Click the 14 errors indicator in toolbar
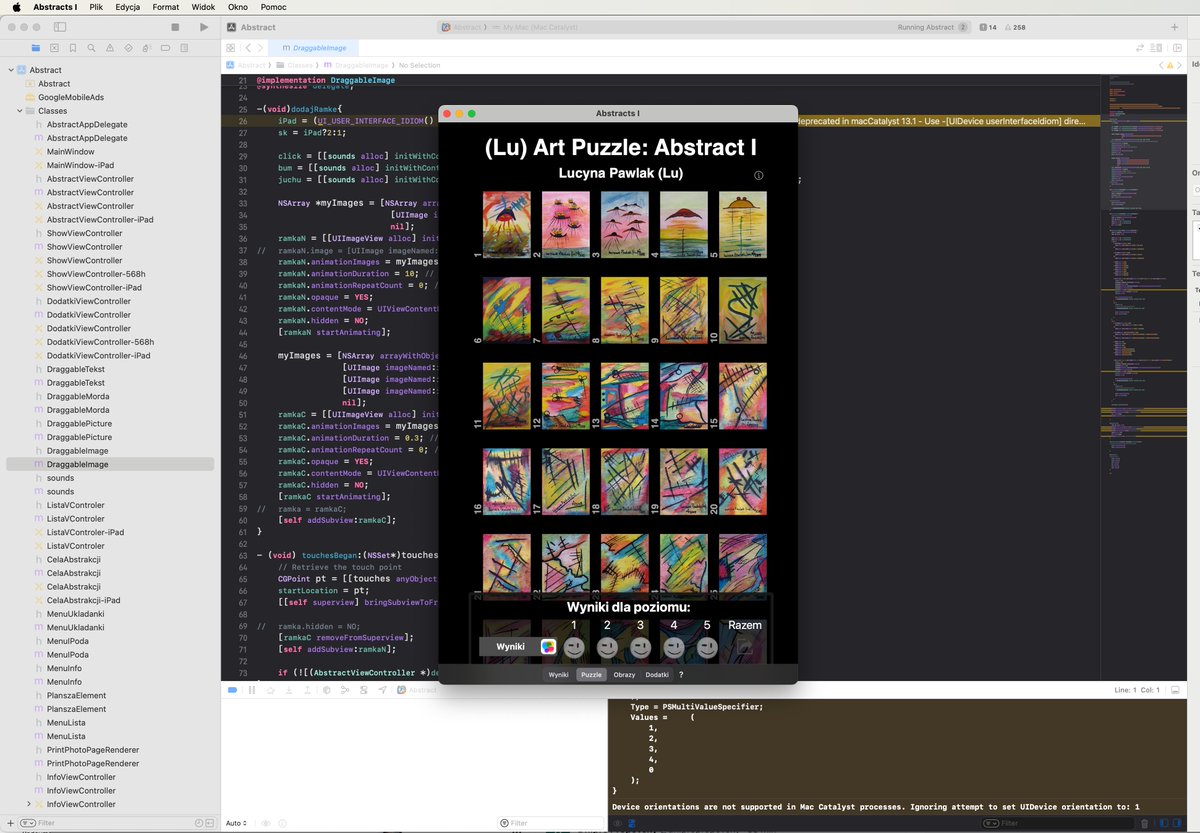Image resolution: width=1200 pixels, height=833 pixels. (x=987, y=27)
